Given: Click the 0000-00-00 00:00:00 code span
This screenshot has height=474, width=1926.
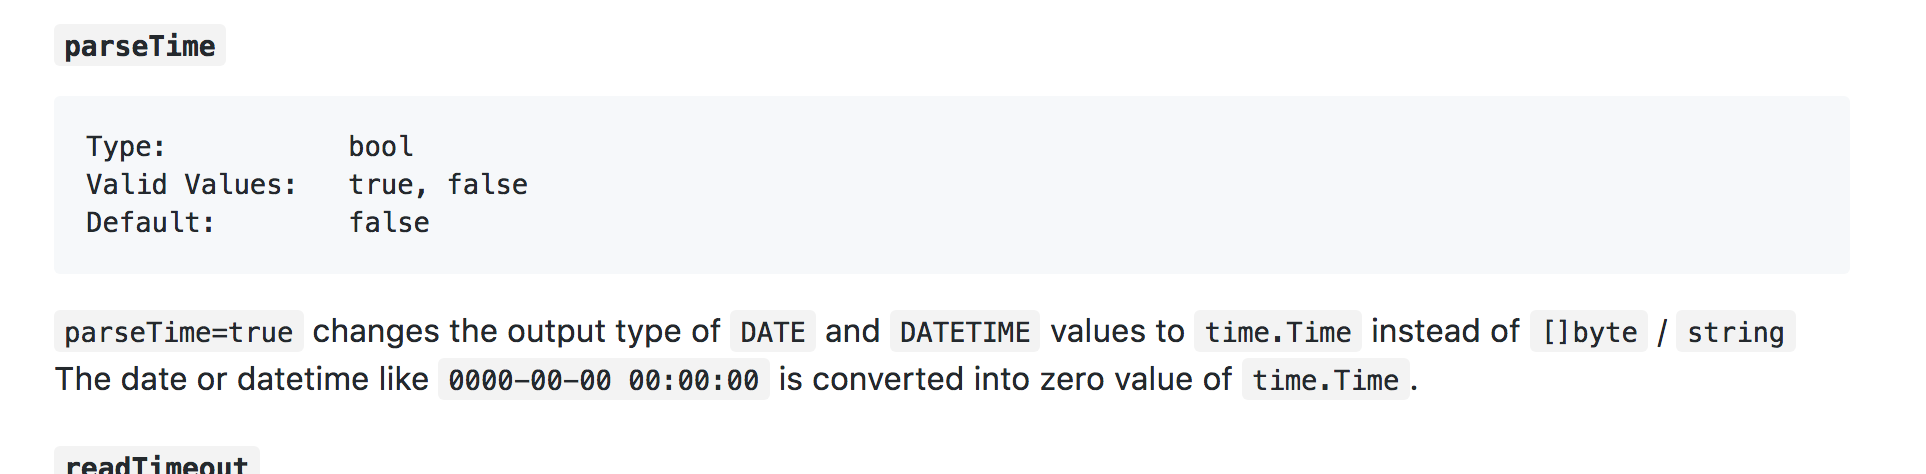Looking at the screenshot, I should [x=603, y=380].
